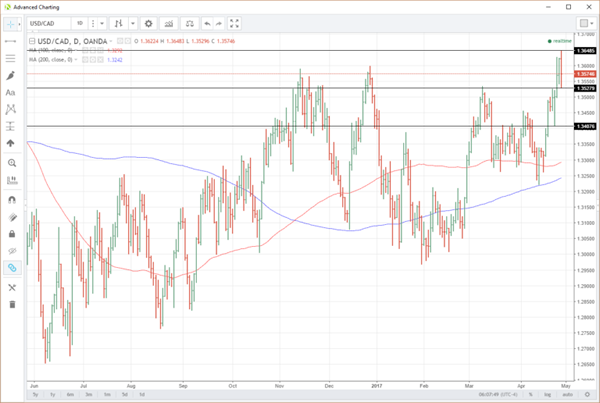Choose the text annotation tool

pyautogui.click(x=12, y=91)
